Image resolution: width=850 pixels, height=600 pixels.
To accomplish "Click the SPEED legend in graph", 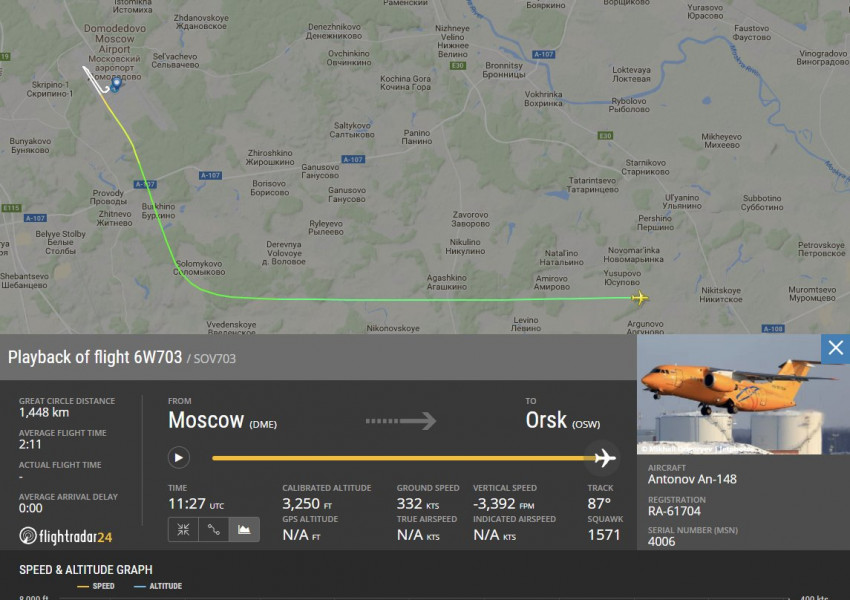I will coord(96,586).
